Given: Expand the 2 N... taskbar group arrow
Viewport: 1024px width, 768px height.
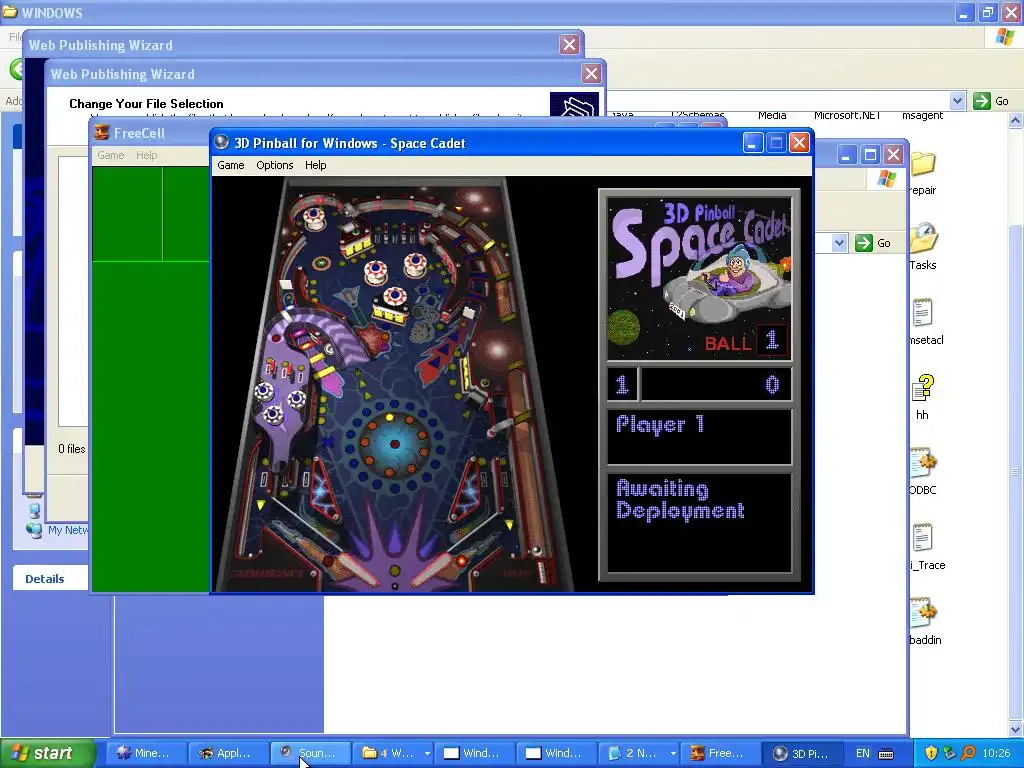Looking at the screenshot, I should click(673, 753).
